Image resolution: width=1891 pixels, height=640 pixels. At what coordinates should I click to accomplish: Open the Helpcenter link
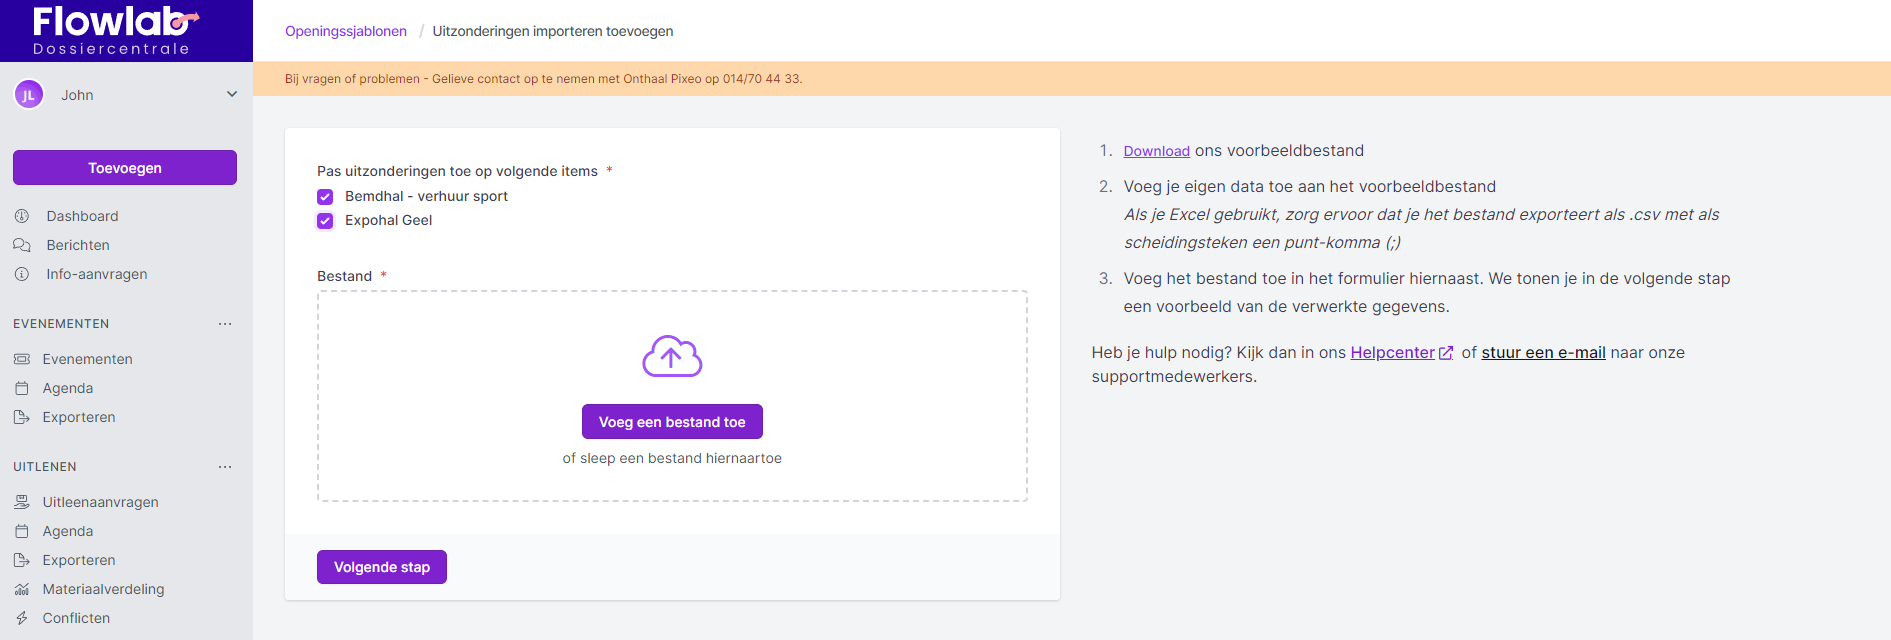1392,353
